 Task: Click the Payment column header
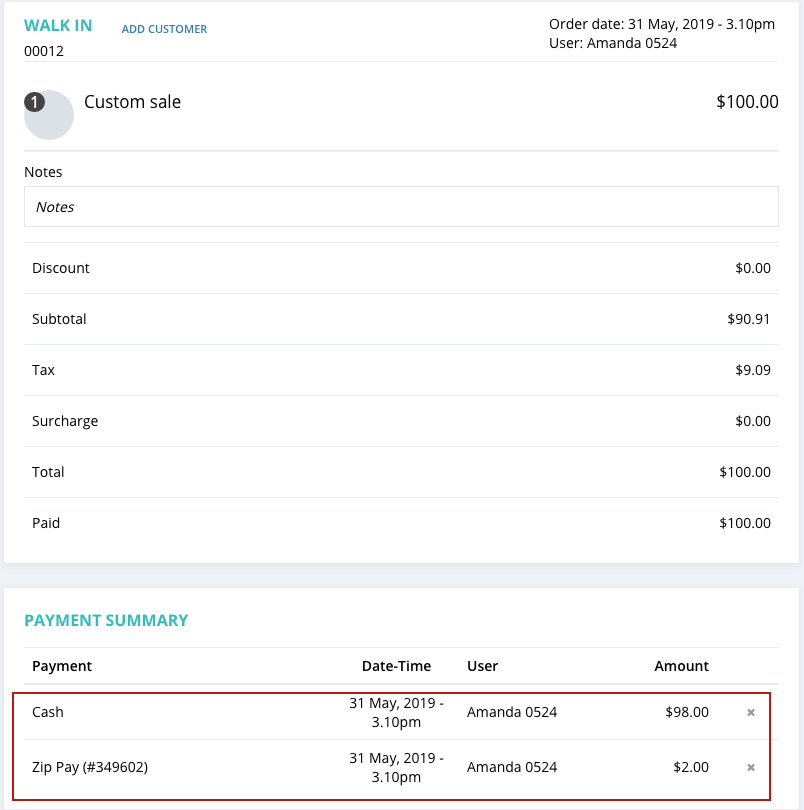pyautogui.click(x=62, y=666)
